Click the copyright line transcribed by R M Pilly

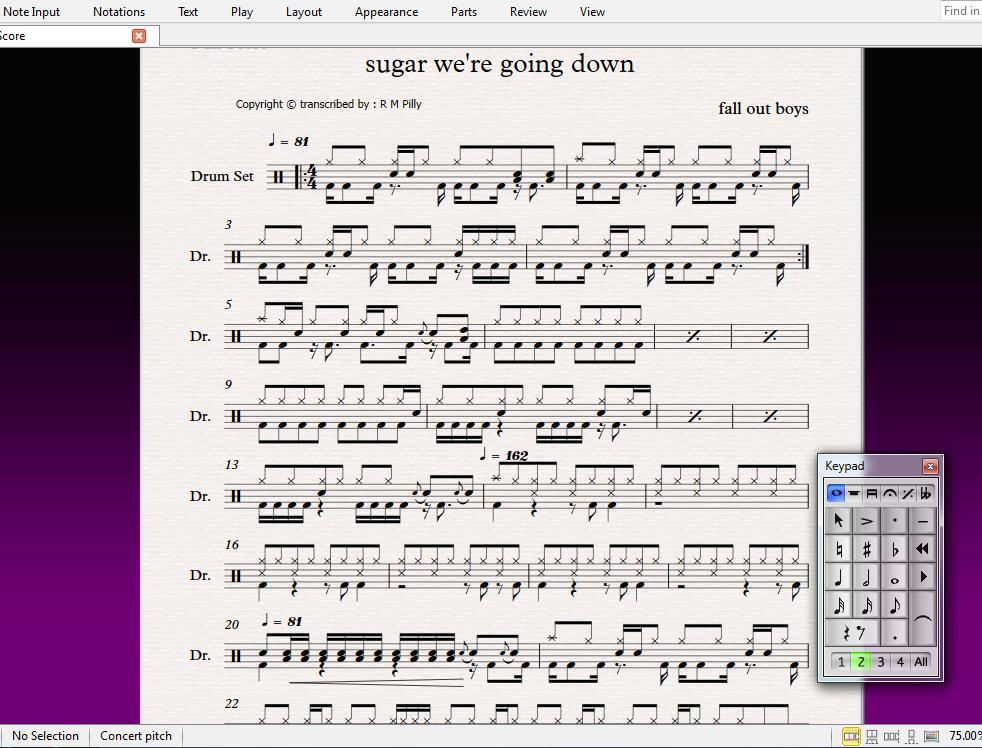click(x=328, y=104)
